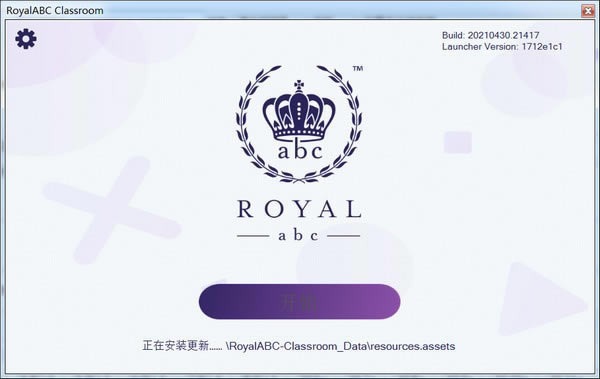Click the Build 20210430.21417 text
Viewport: 600px width, 379px height.
[x=491, y=35]
